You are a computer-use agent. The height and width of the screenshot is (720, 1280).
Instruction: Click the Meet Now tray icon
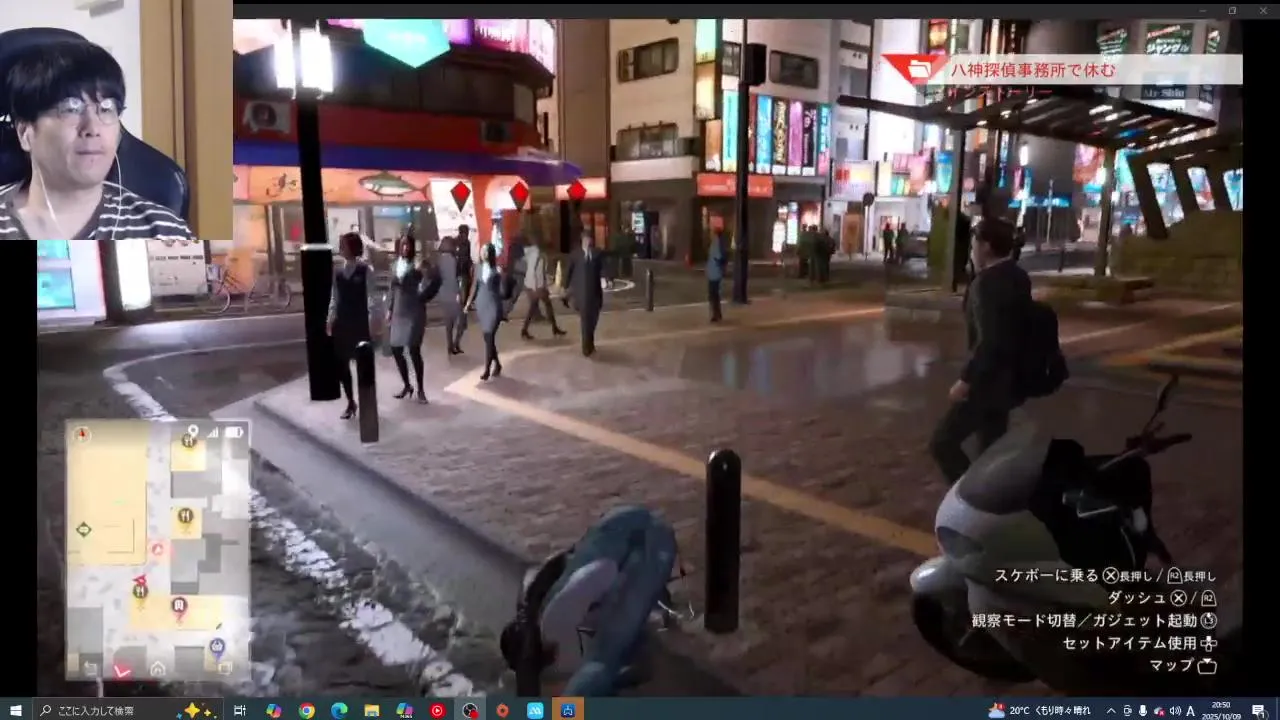point(1127,710)
